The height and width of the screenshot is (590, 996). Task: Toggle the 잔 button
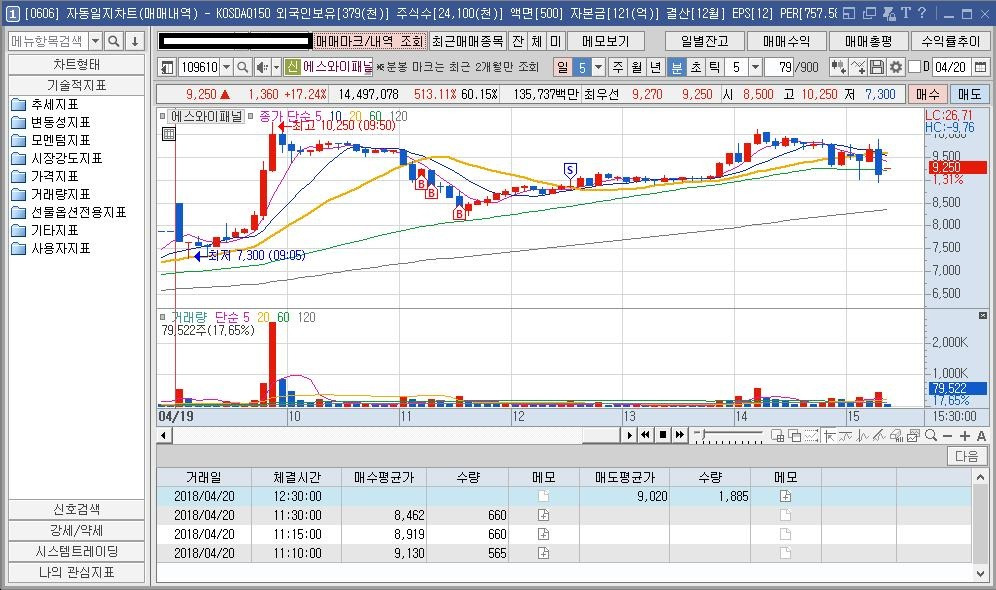click(x=518, y=41)
